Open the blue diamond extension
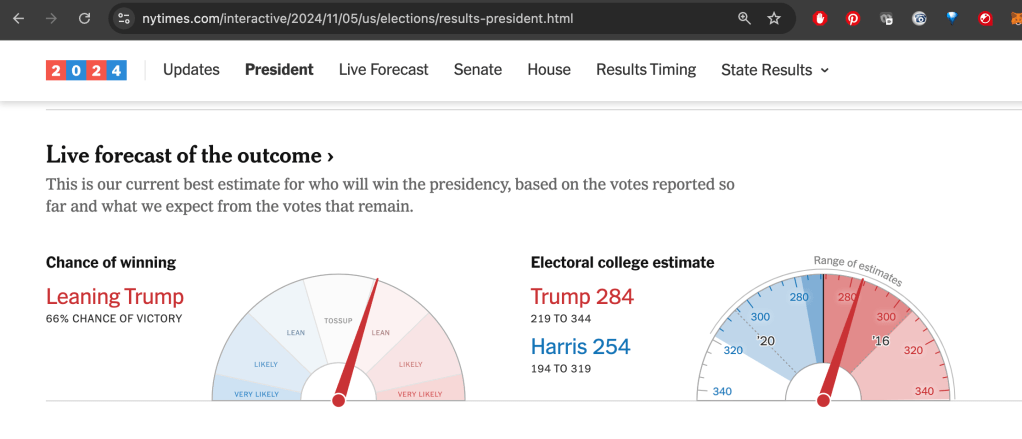The width and height of the screenshot is (1022, 439). 952,18
